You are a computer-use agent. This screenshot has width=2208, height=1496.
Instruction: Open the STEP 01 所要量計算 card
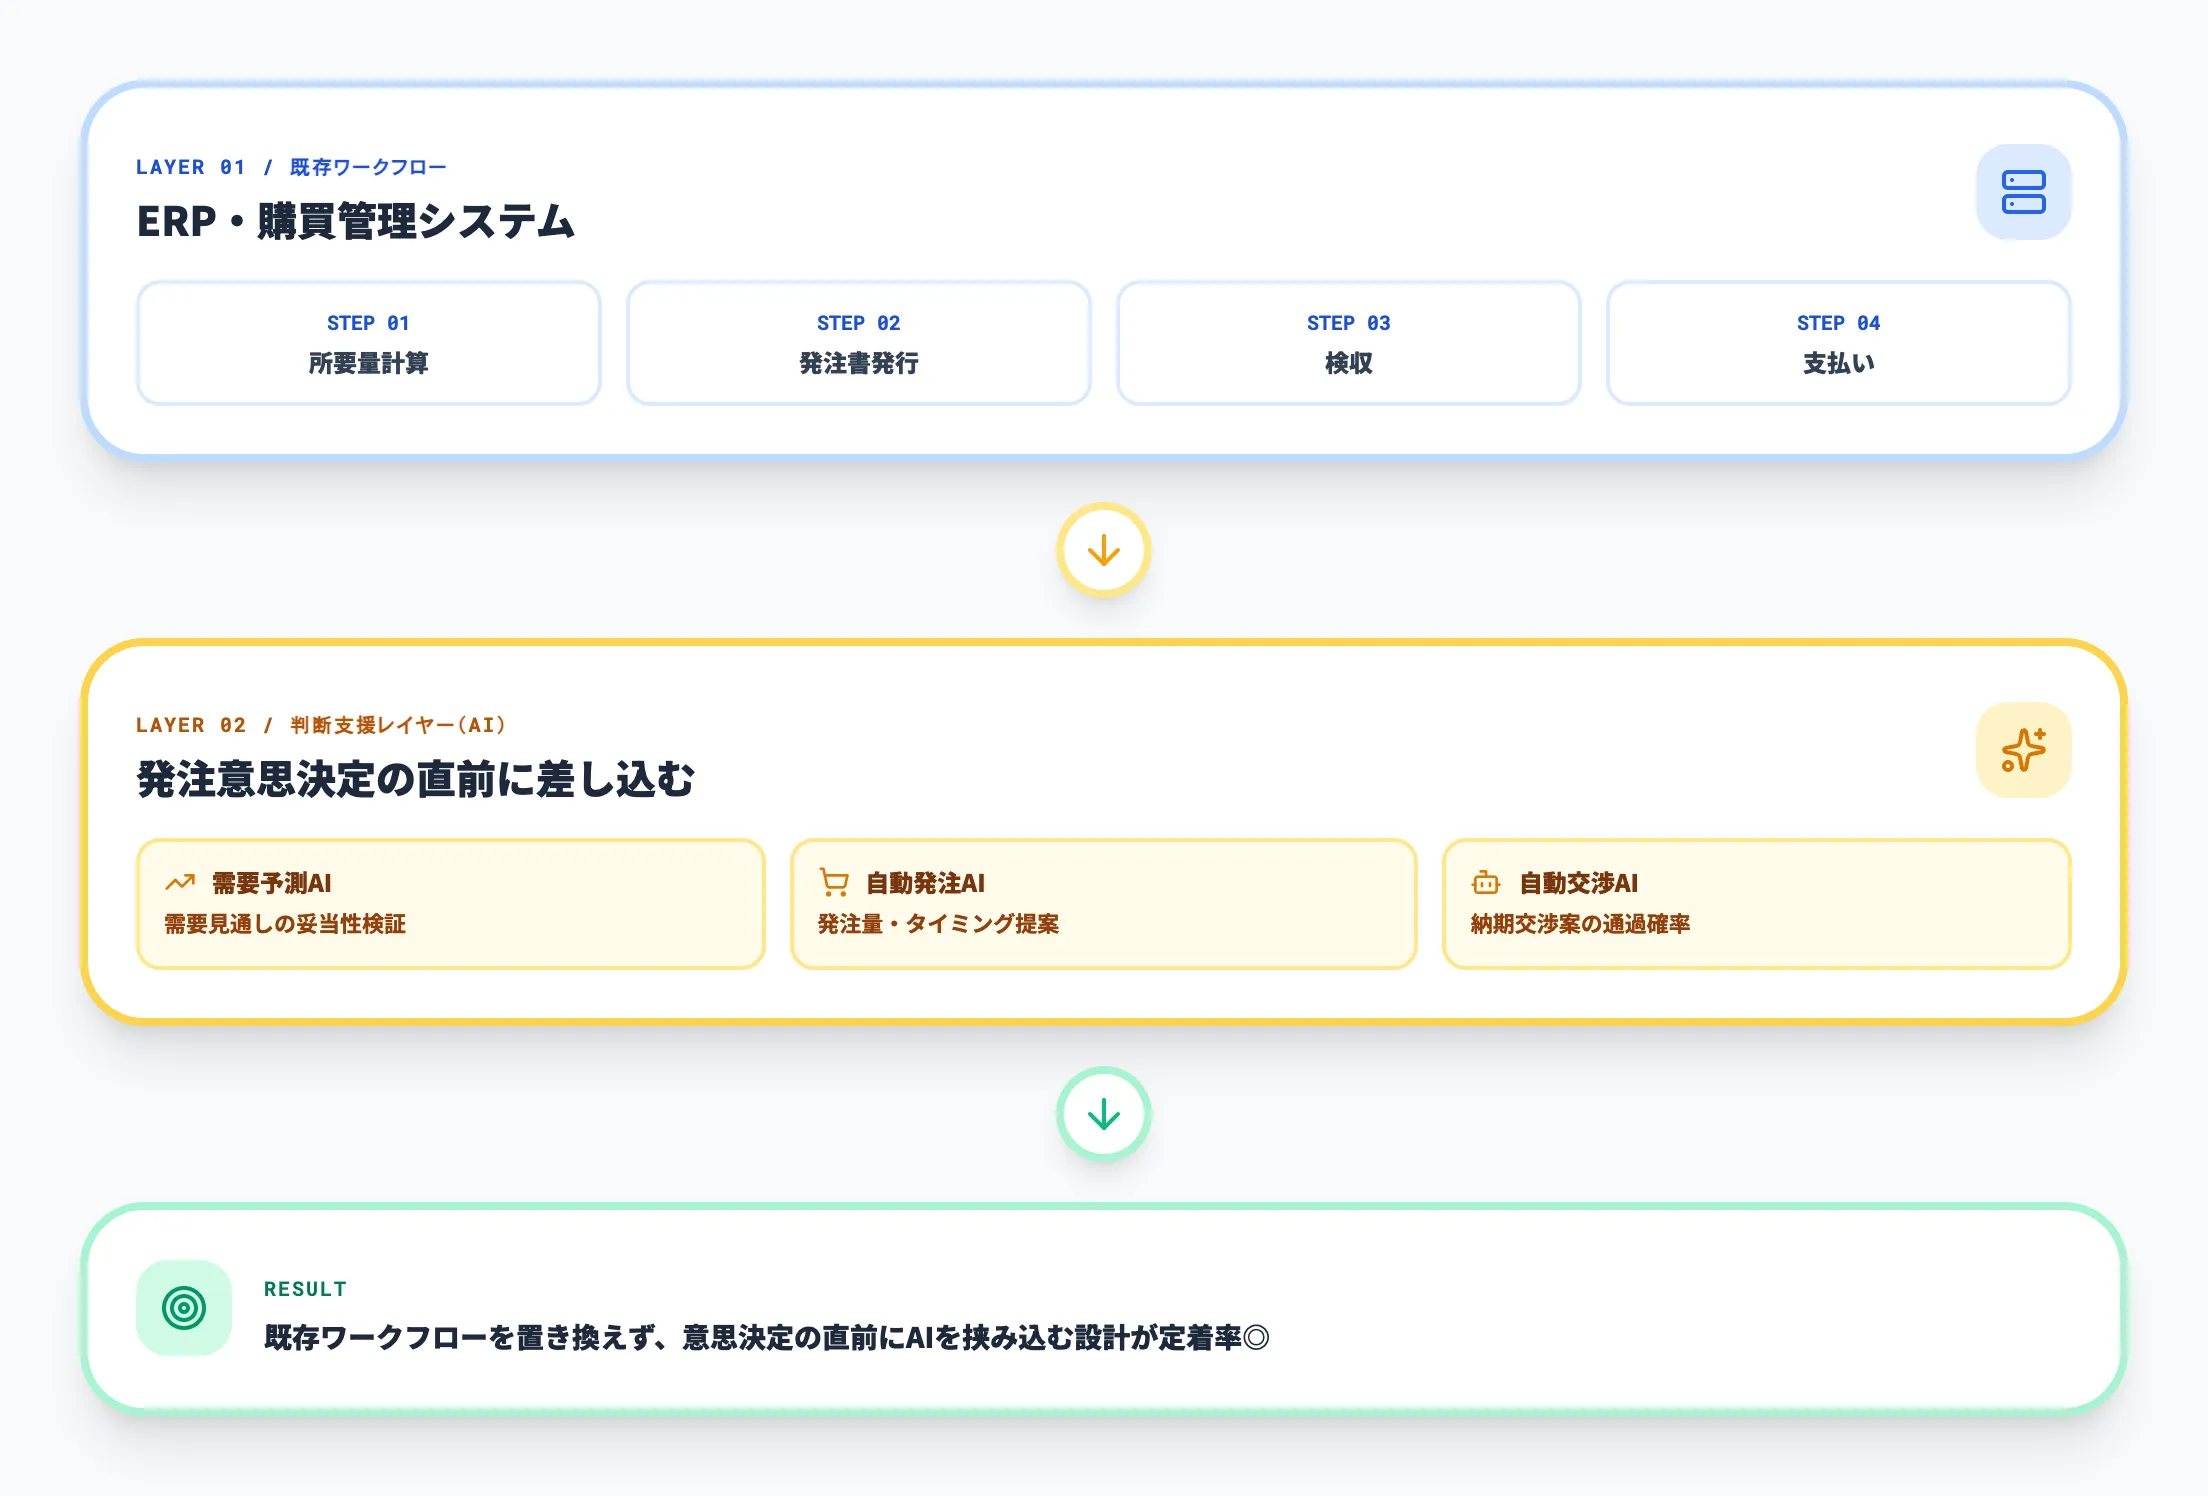point(368,343)
